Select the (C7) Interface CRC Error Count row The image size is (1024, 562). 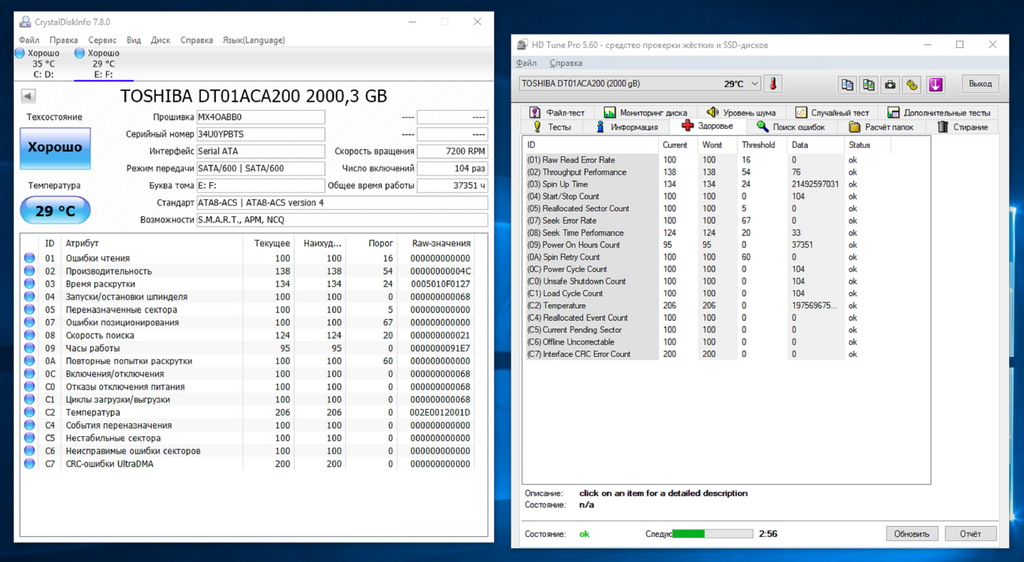click(709, 354)
